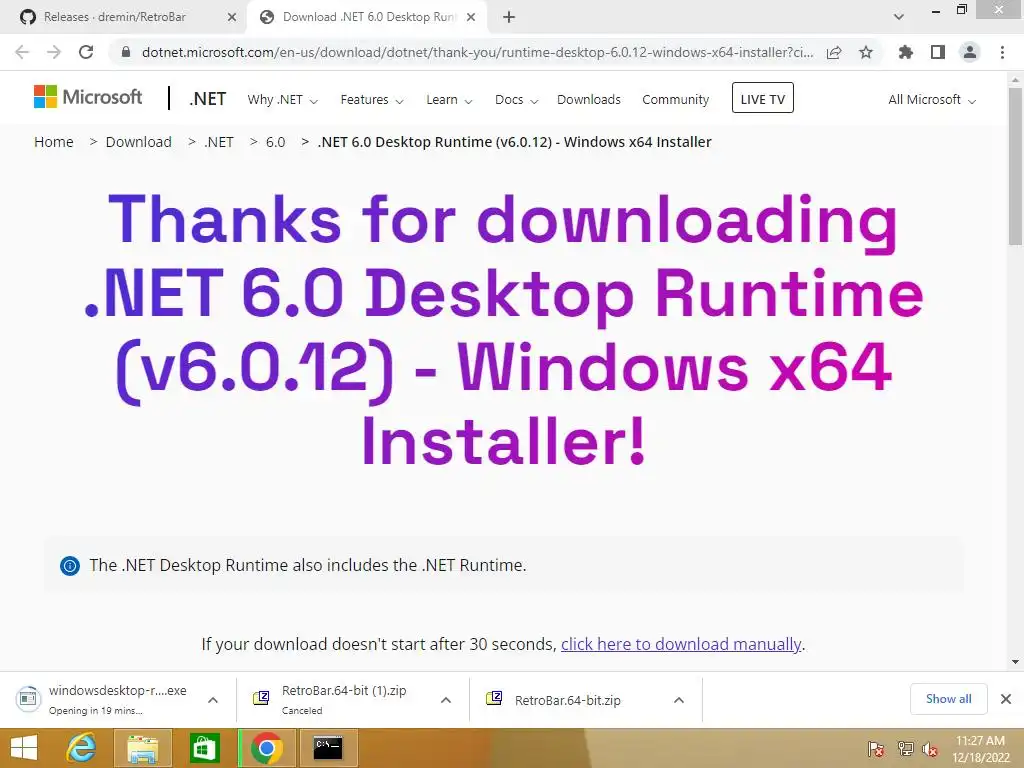
Task: Click the click here to download manually link
Action: [x=680, y=645]
